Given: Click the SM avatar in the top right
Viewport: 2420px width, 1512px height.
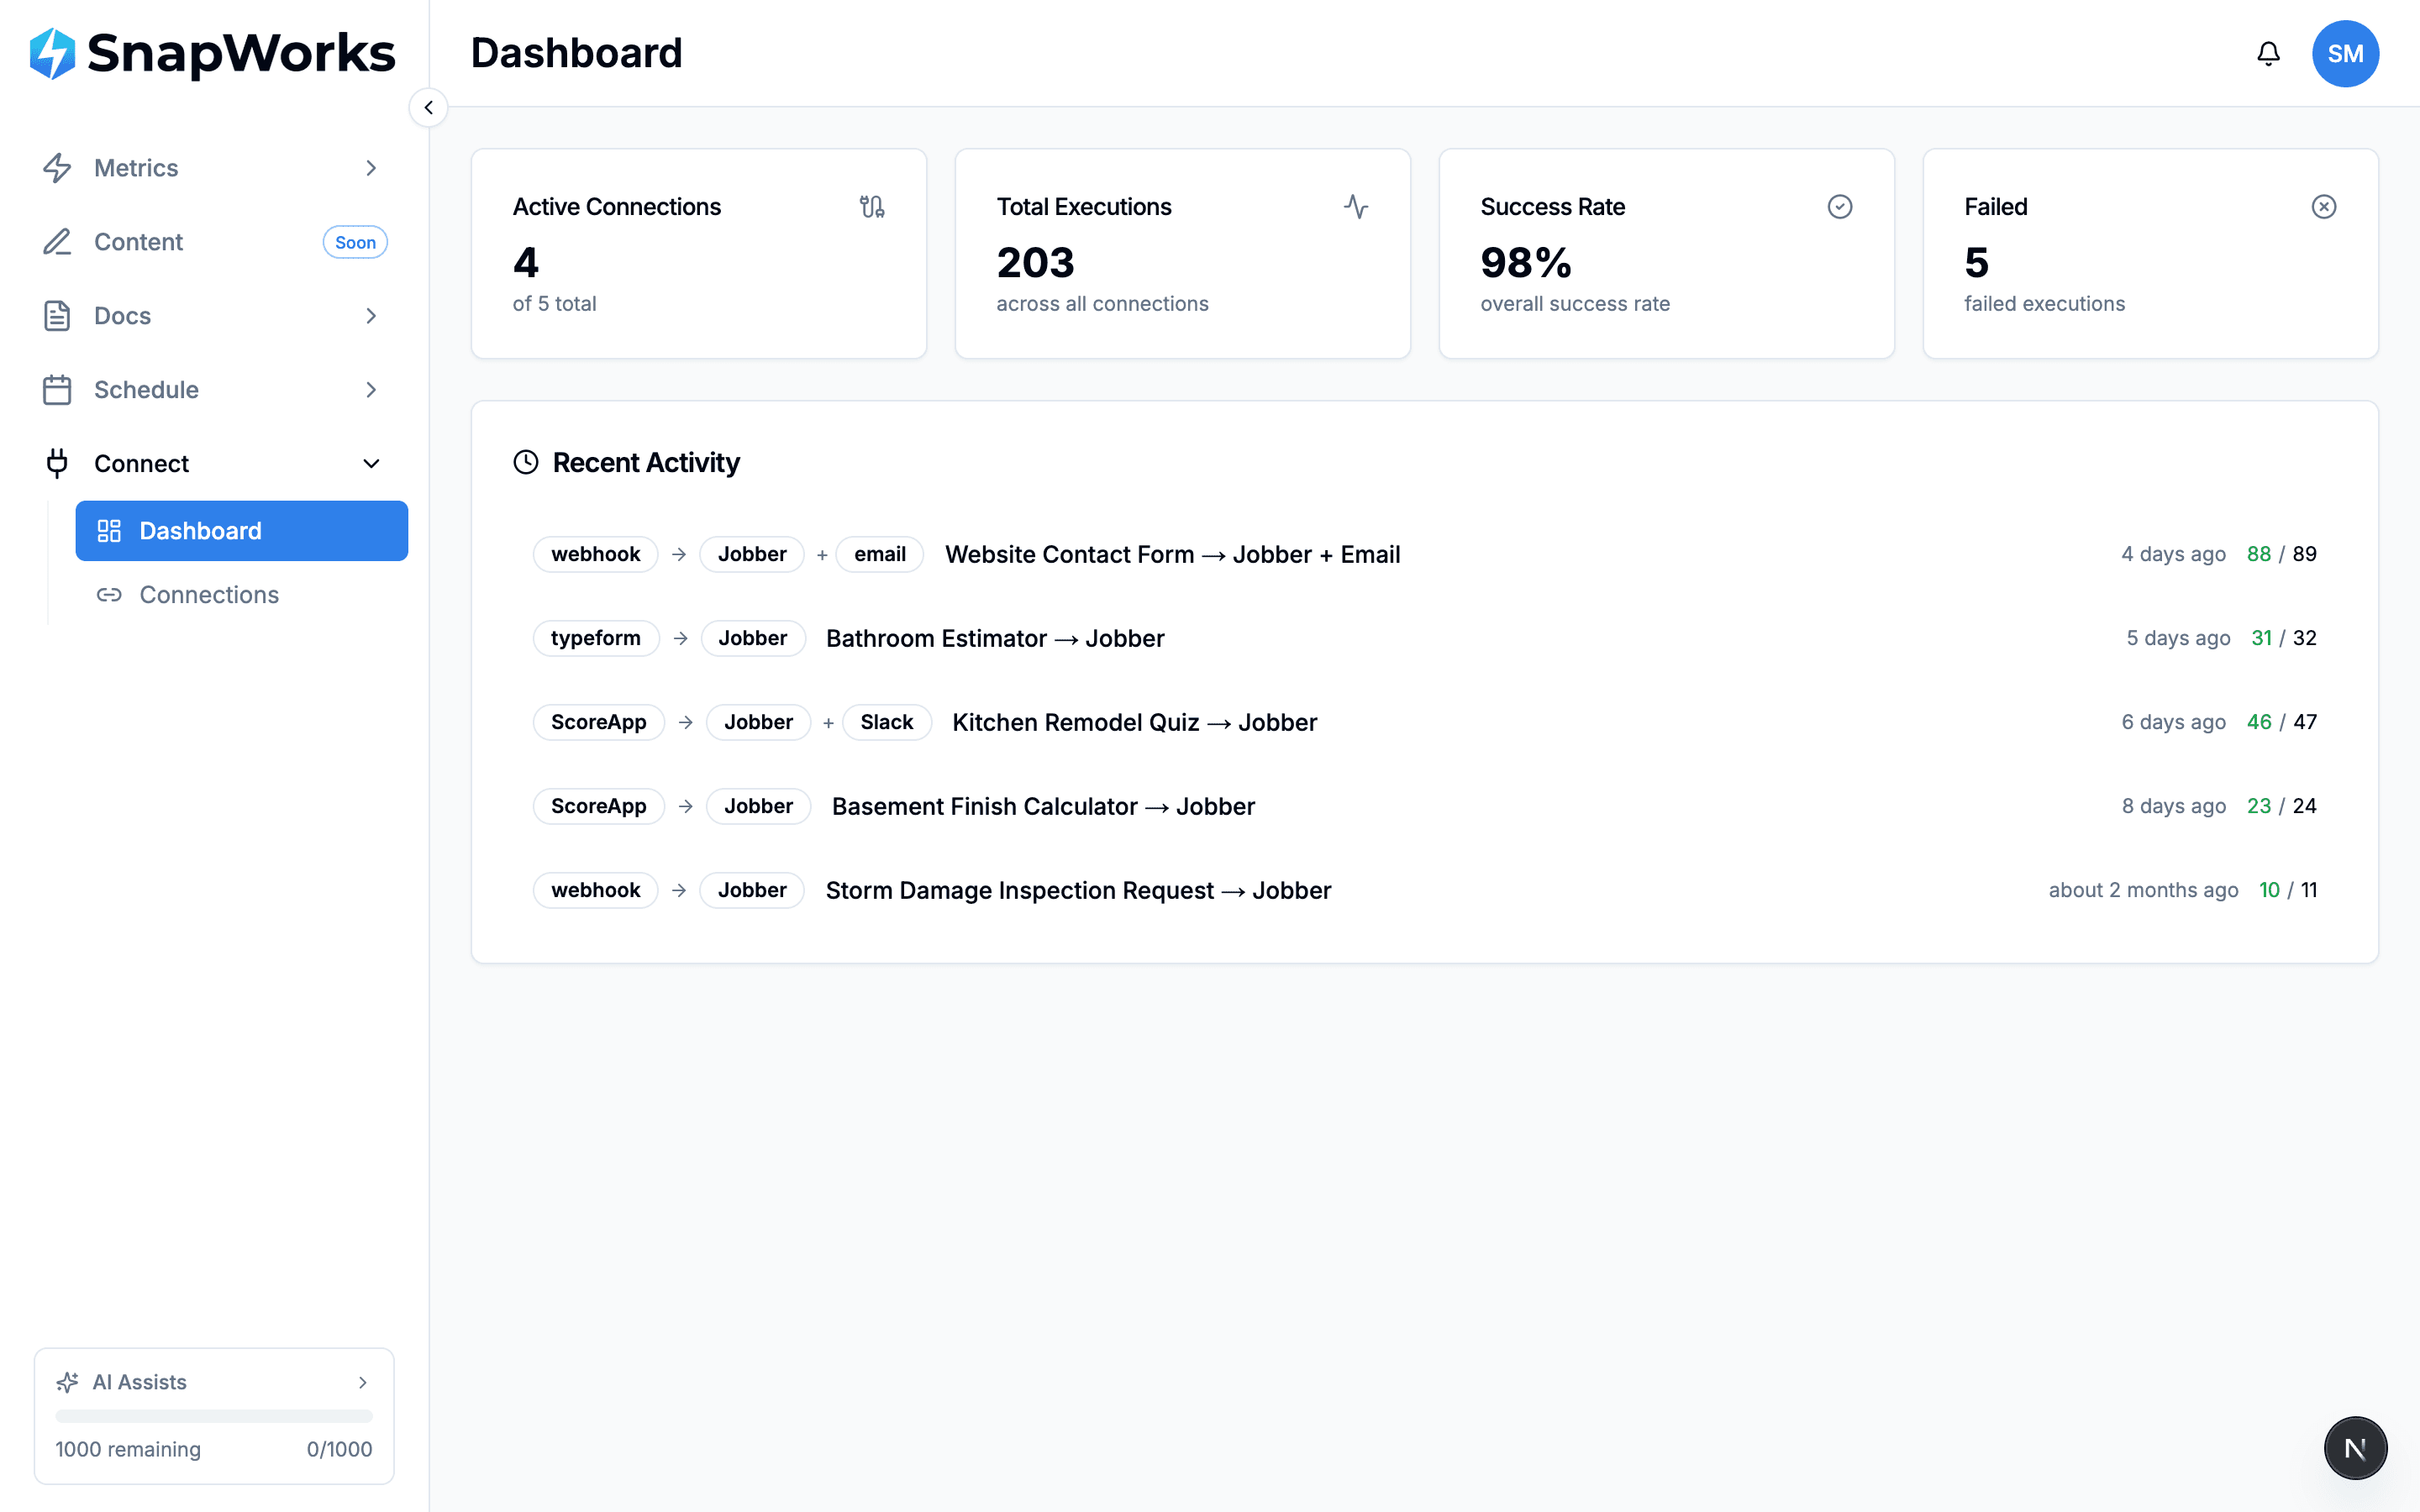Looking at the screenshot, I should click(2345, 53).
